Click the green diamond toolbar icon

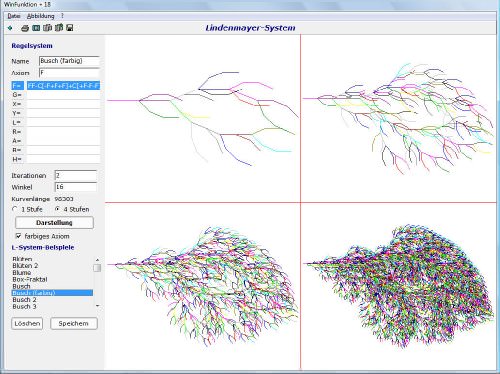click(x=10, y=28)
